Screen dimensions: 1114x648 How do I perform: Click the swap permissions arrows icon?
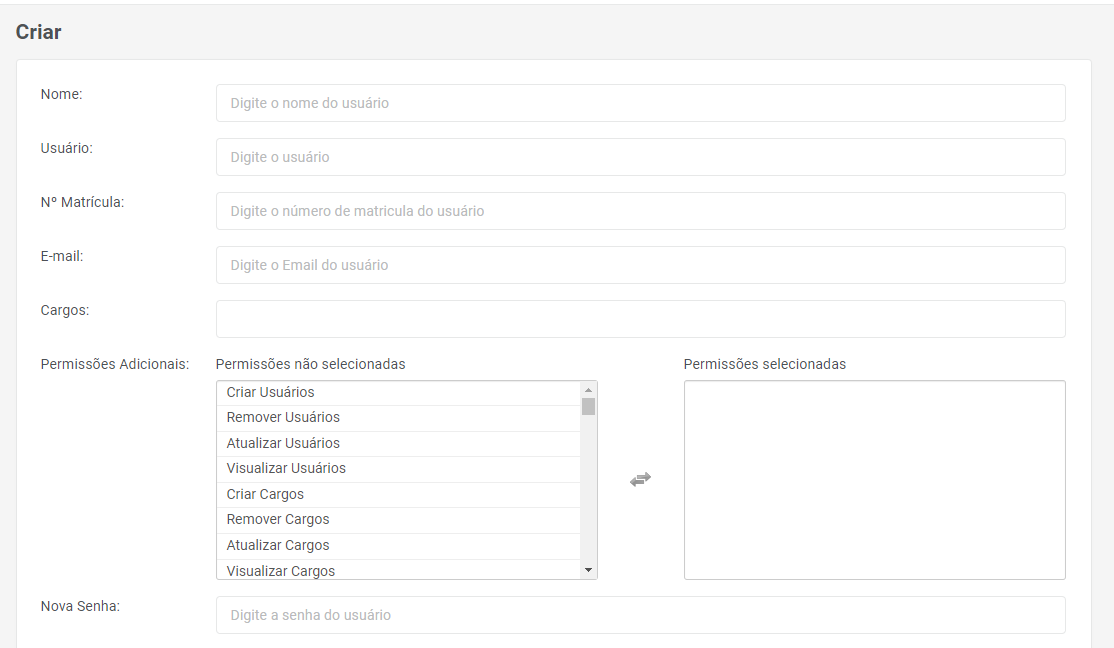tap(640, 480)
